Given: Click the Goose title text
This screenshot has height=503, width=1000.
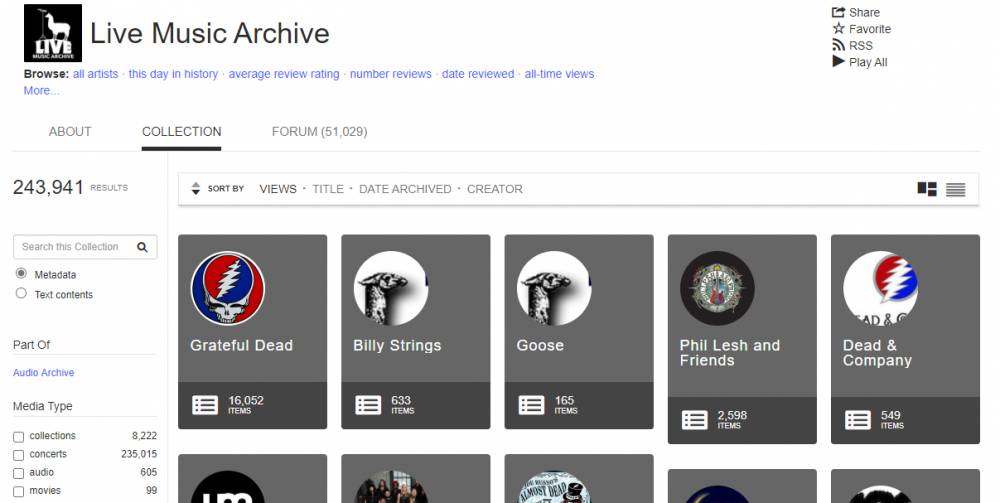Looking at the screenshot, I should click(x=540, y=345).
